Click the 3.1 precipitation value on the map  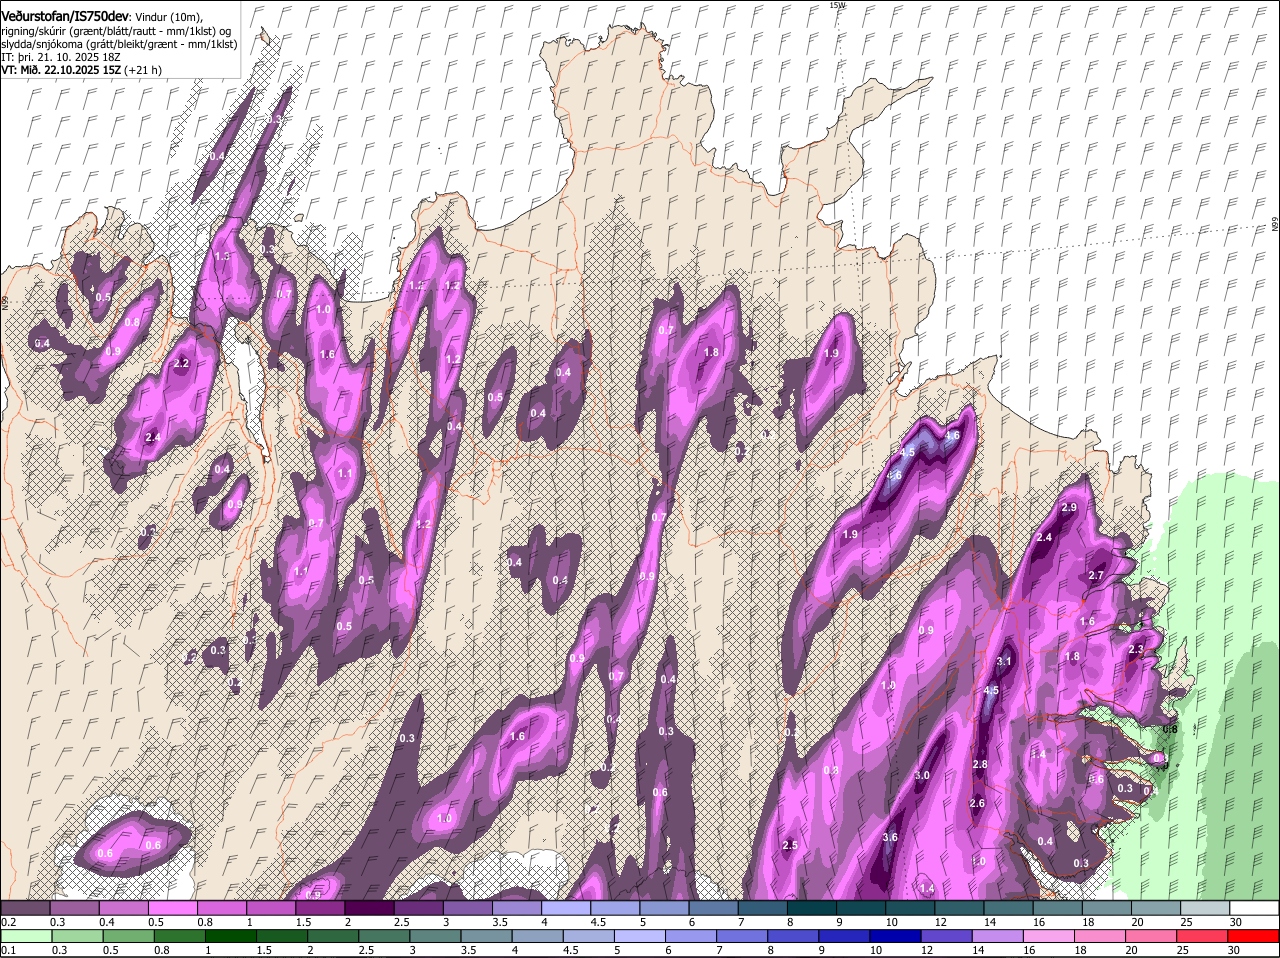(1005, 661)
